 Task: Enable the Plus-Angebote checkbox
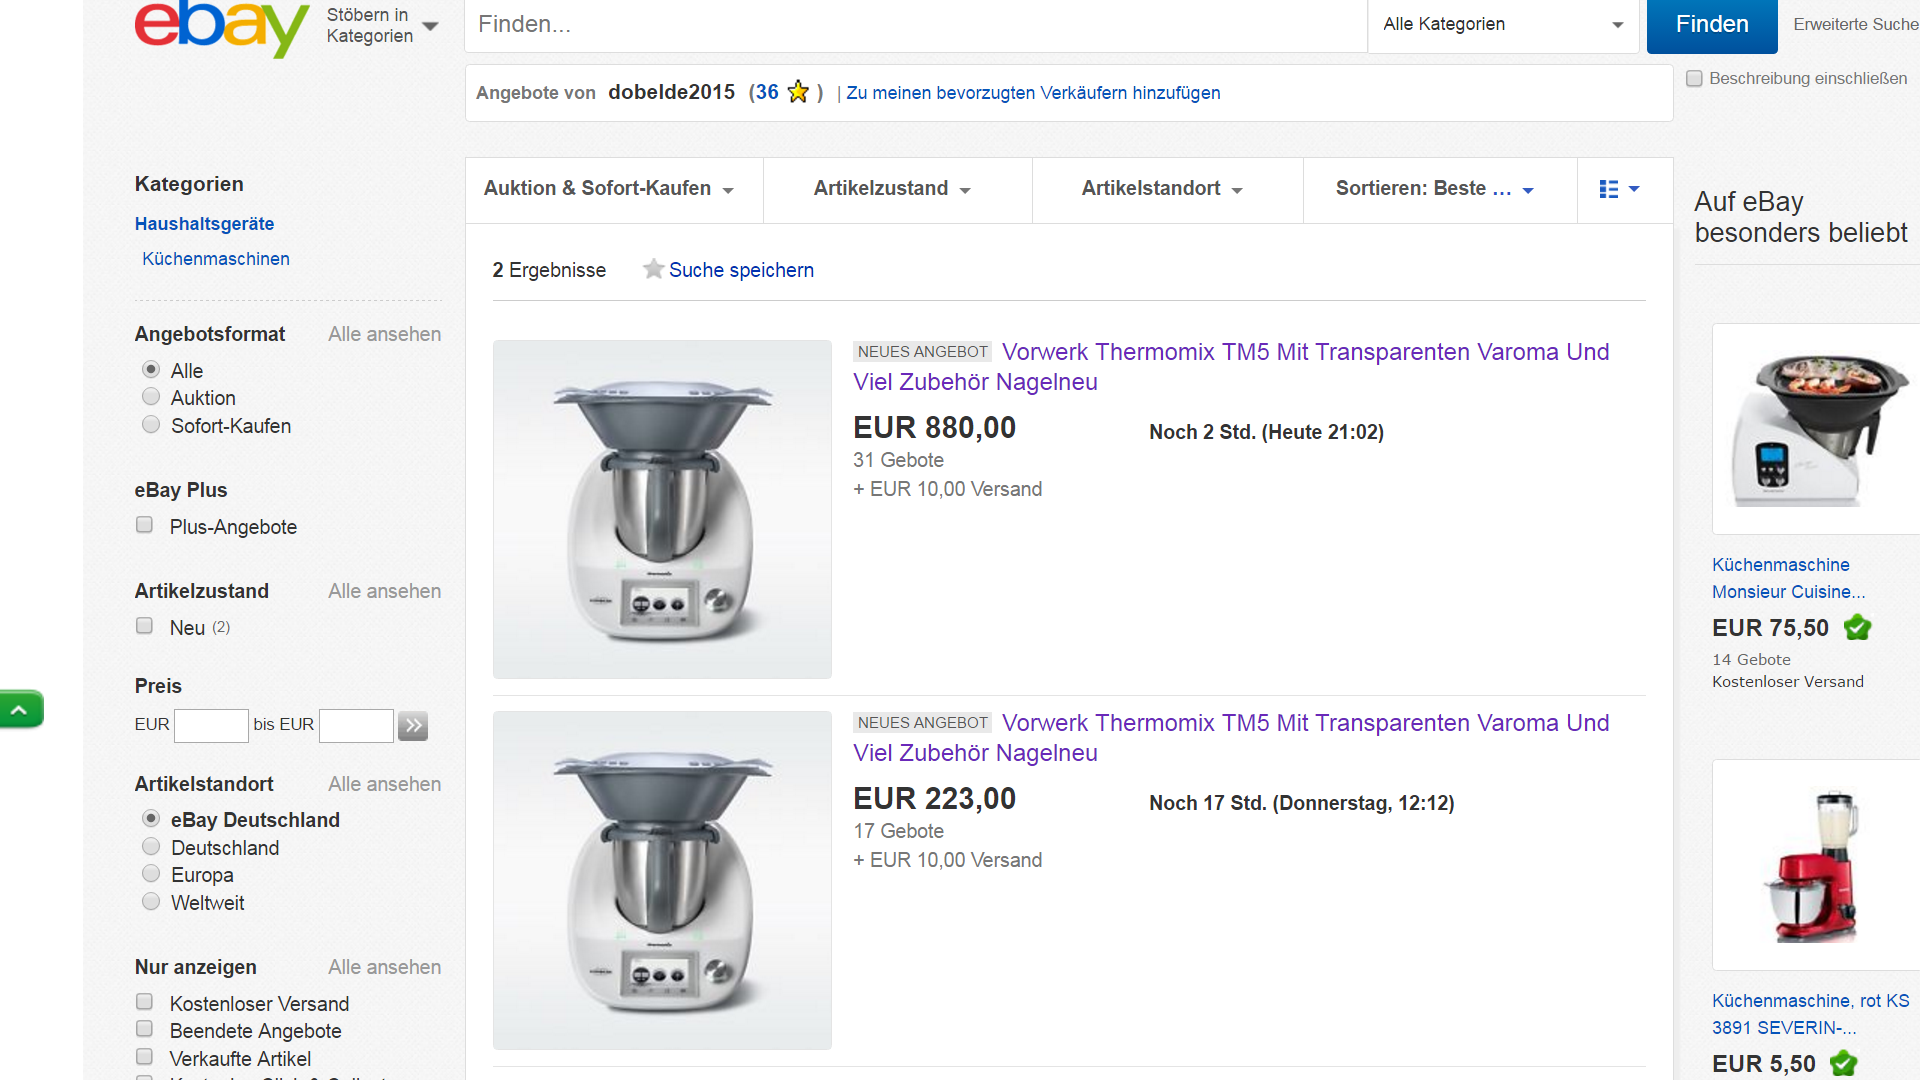[145, 525]
